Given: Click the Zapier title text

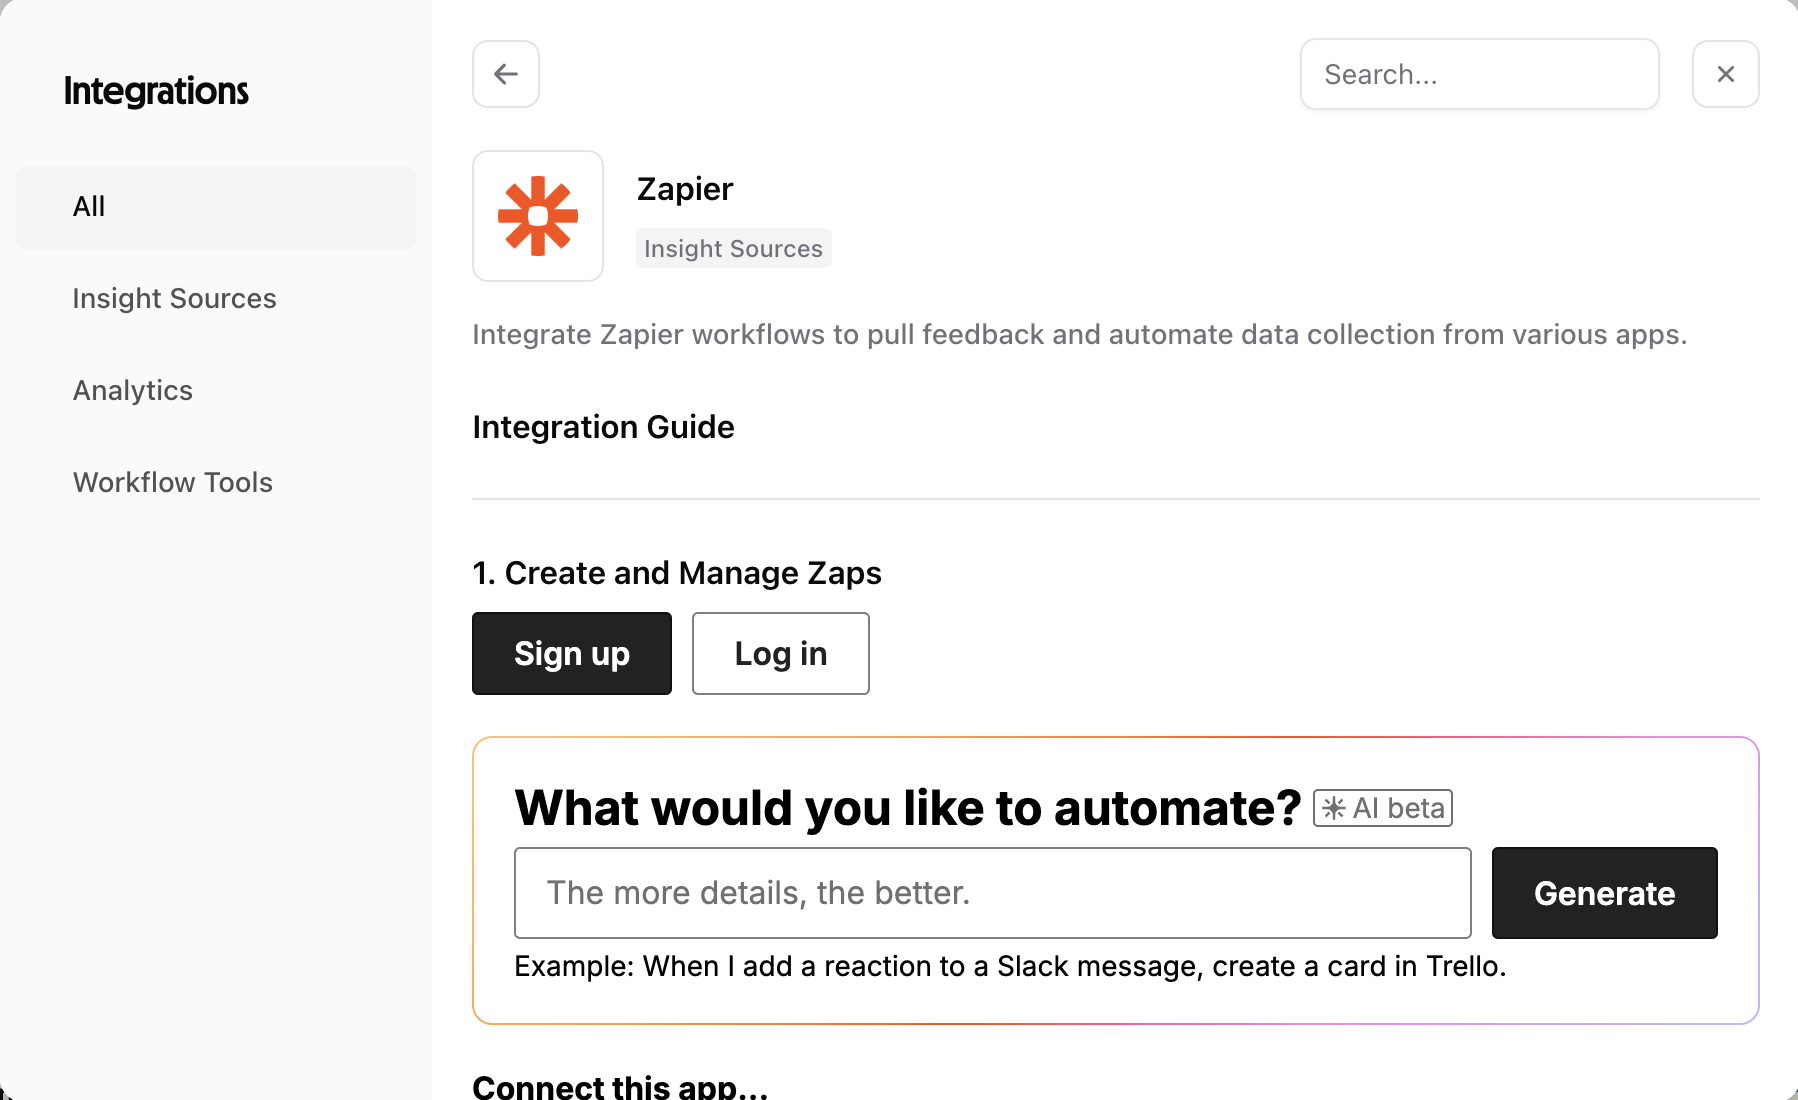Looking at the screenshot, I should click(685, 189).
